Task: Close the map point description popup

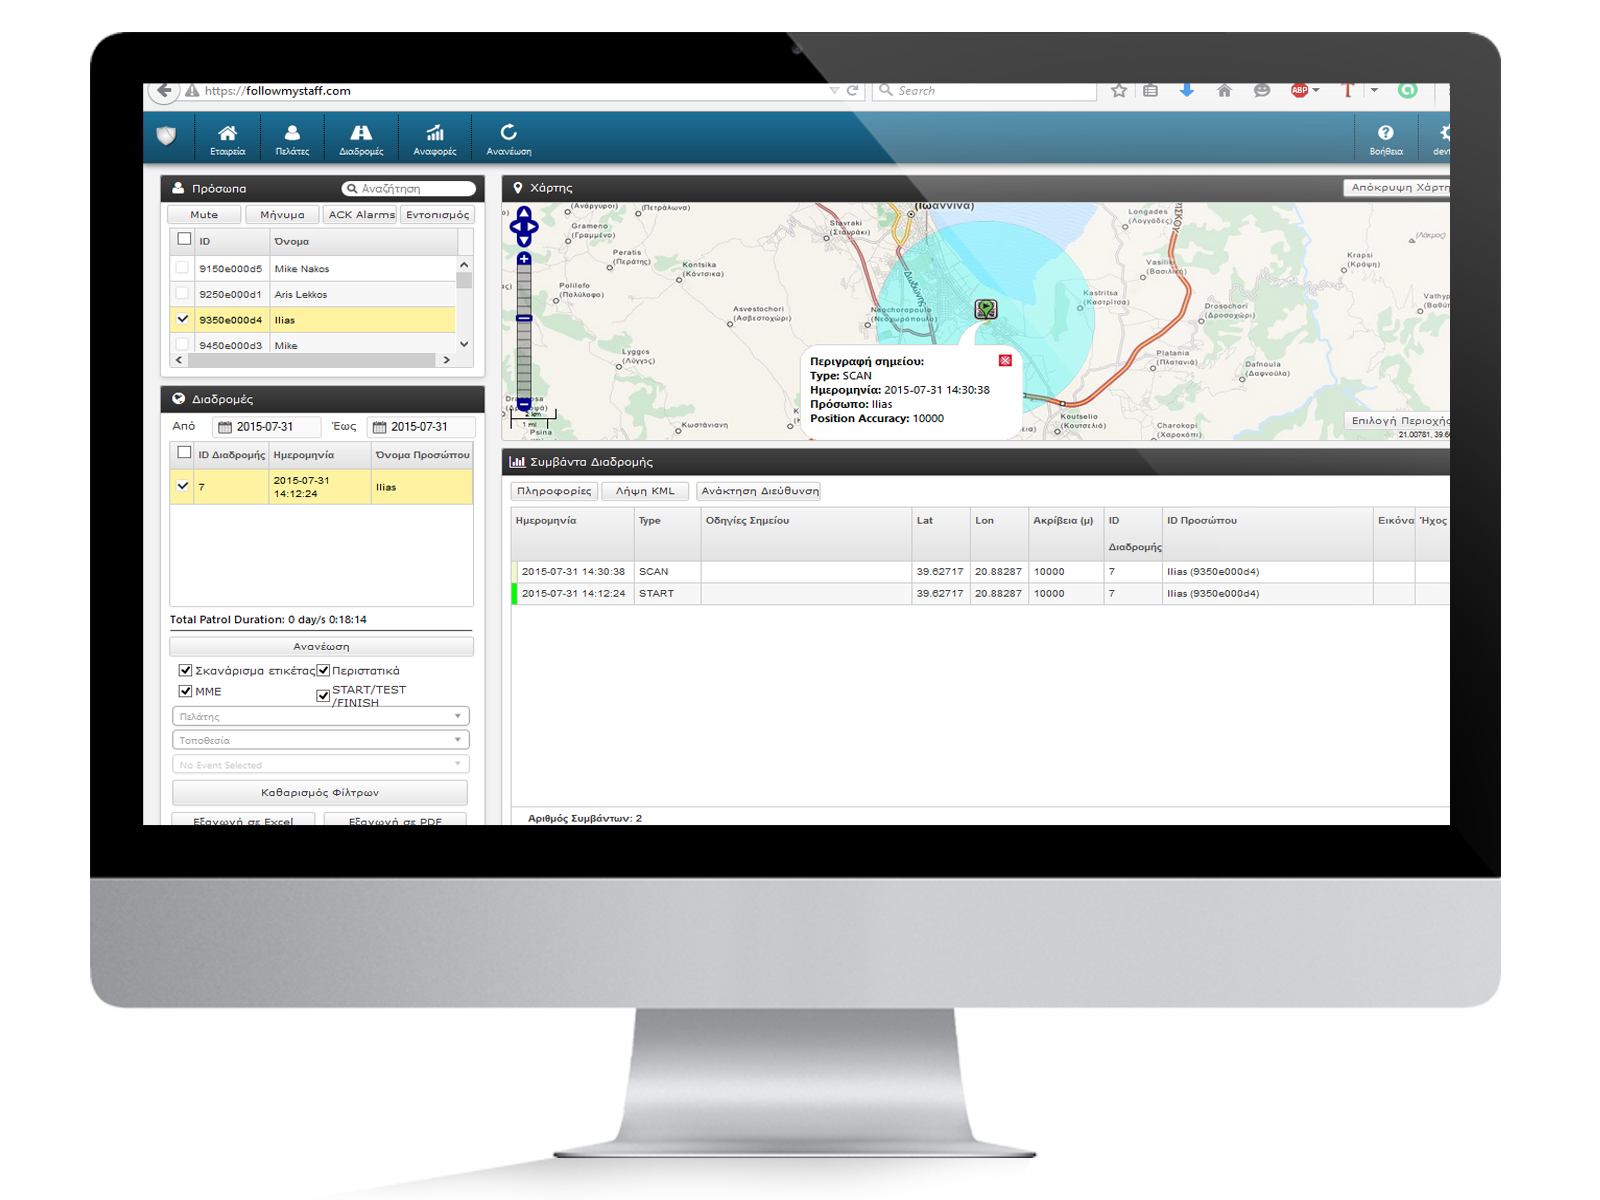Action: pos(1005,361)
